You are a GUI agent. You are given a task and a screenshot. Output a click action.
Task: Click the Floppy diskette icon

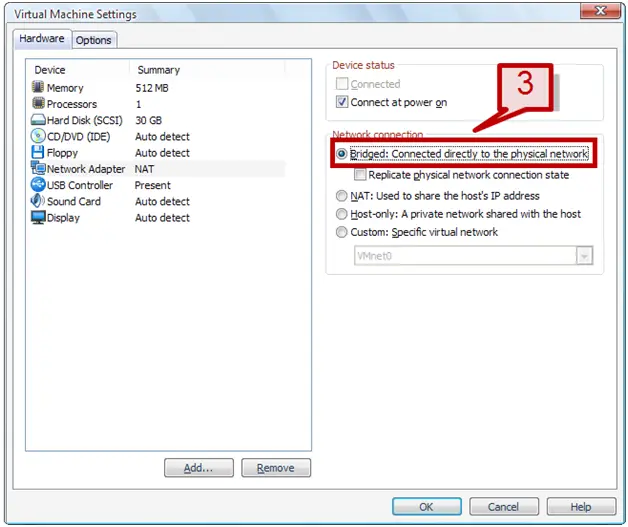tap(38, 152)
